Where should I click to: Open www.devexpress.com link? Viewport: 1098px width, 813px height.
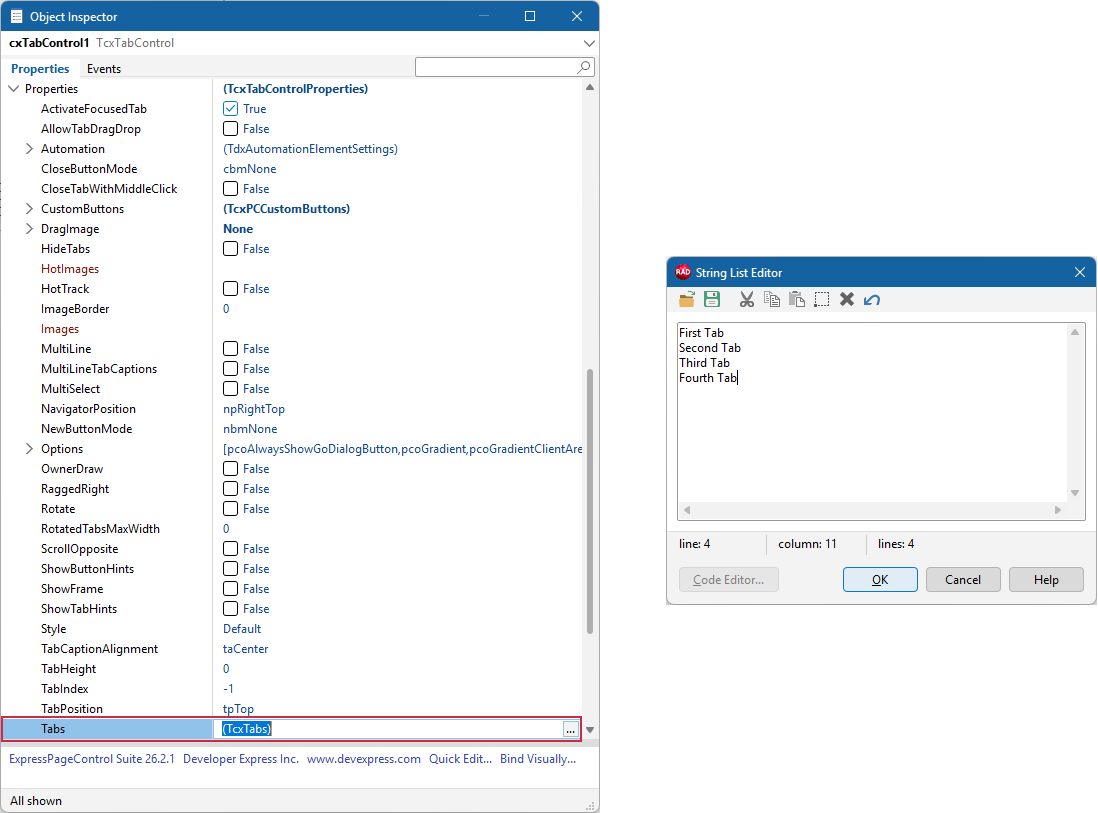click(364, 759)
